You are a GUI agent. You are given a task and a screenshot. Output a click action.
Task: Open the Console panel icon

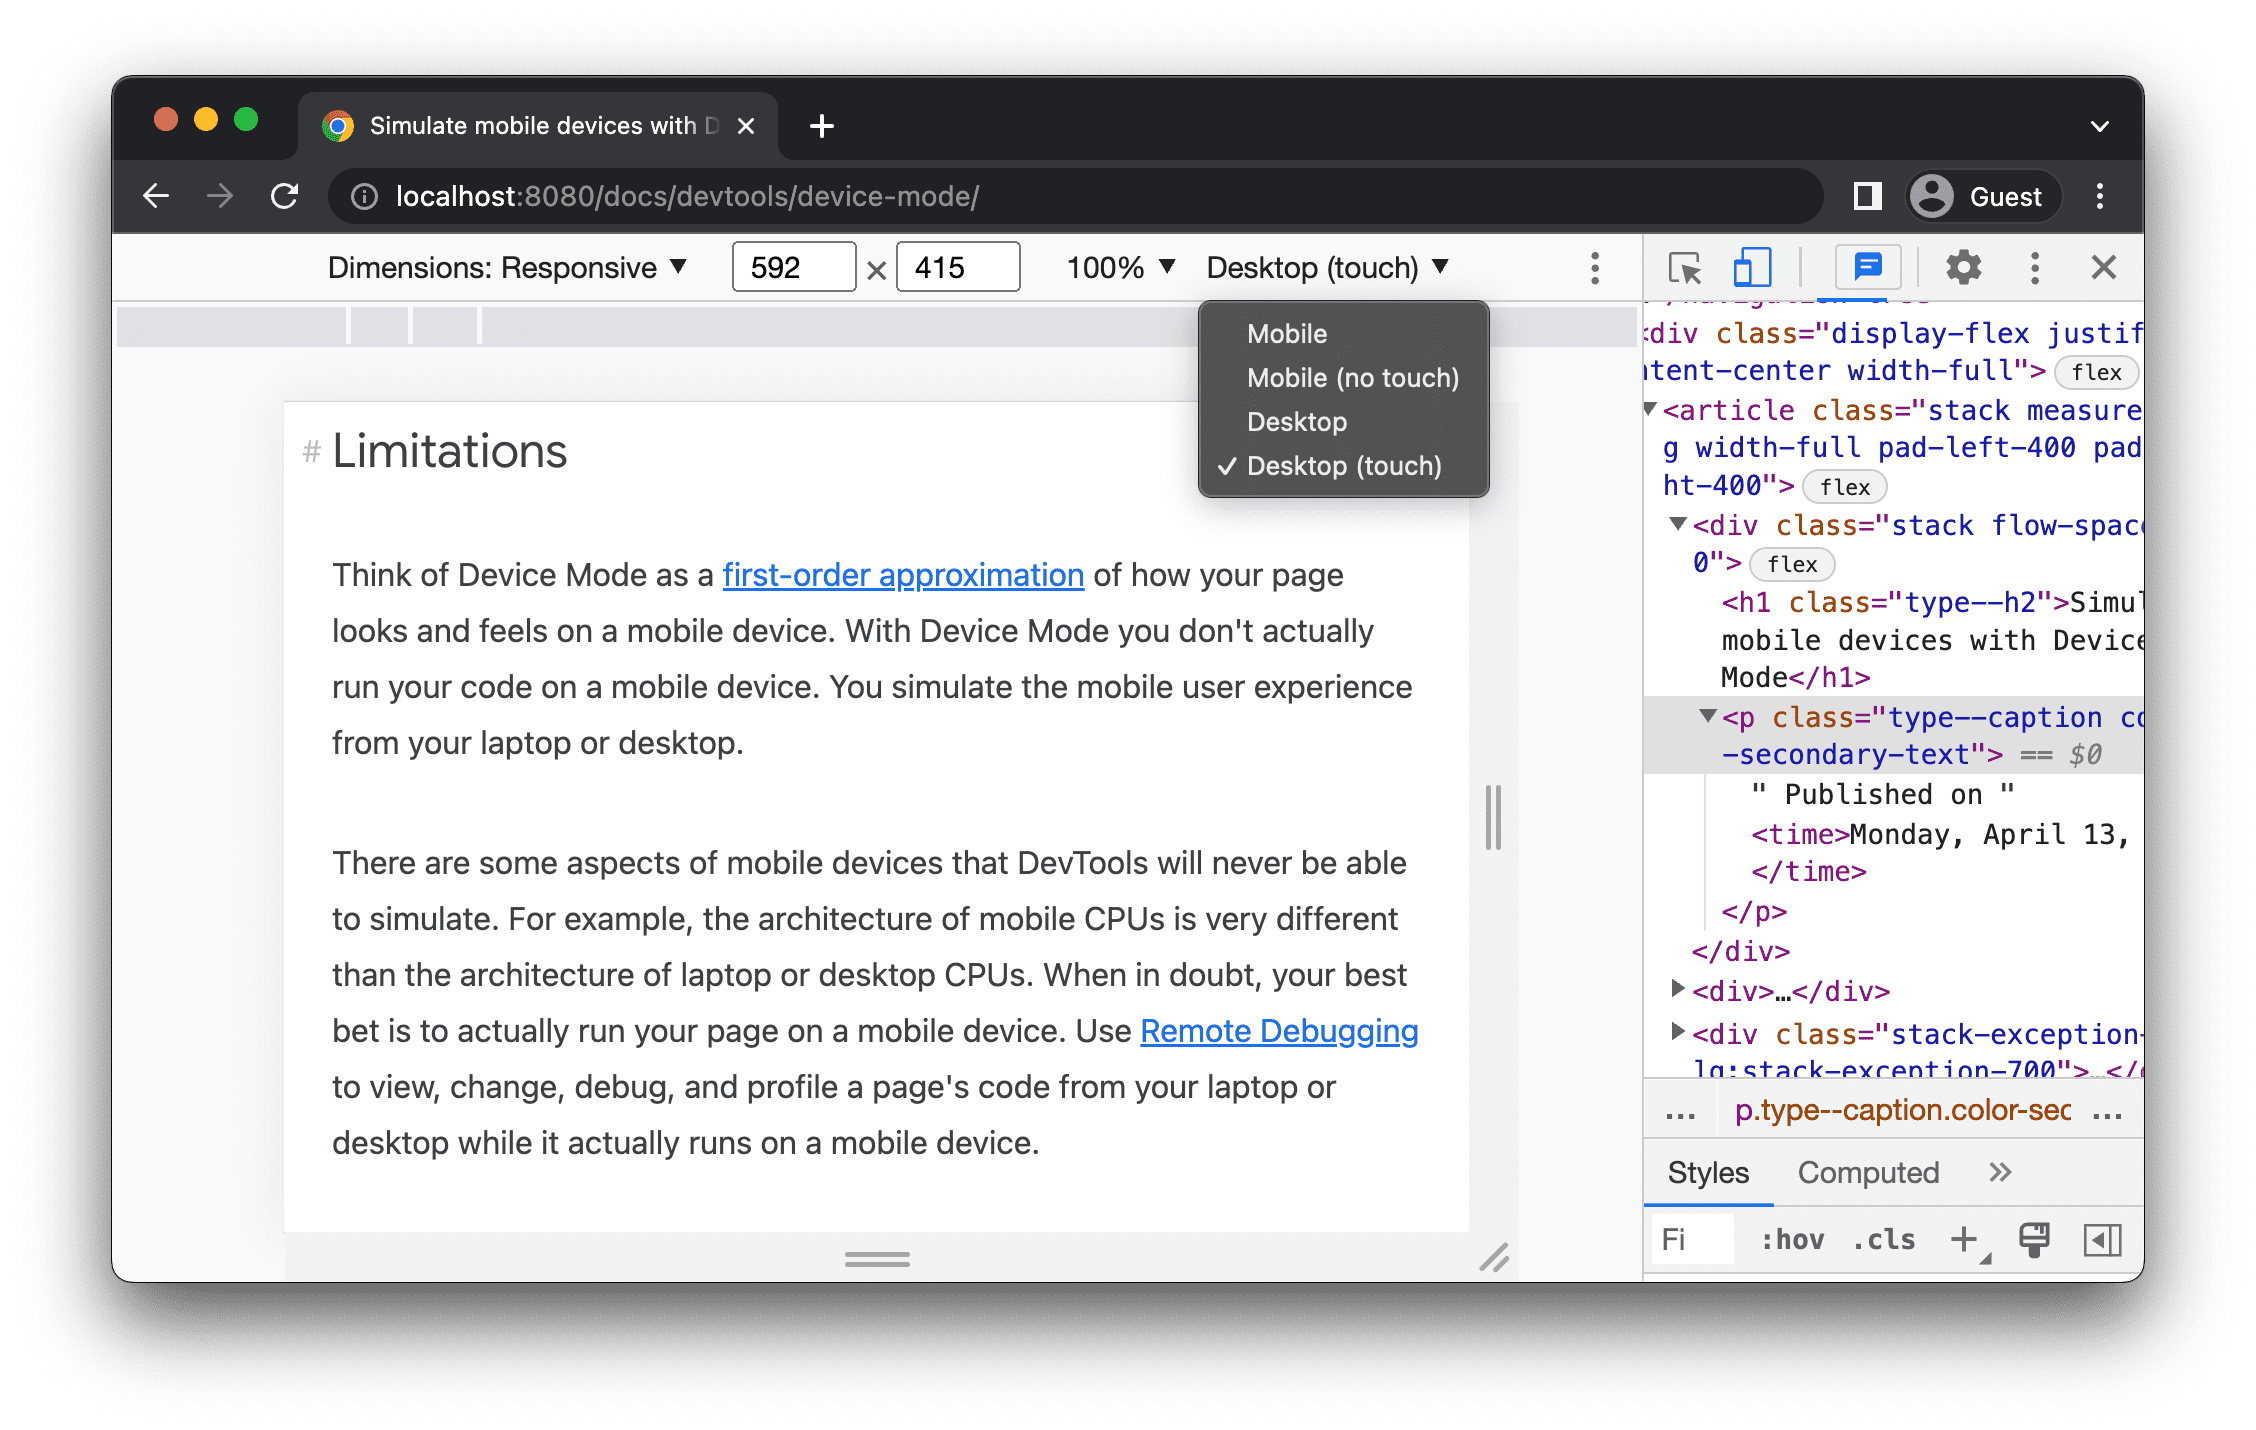[1866, 268]
